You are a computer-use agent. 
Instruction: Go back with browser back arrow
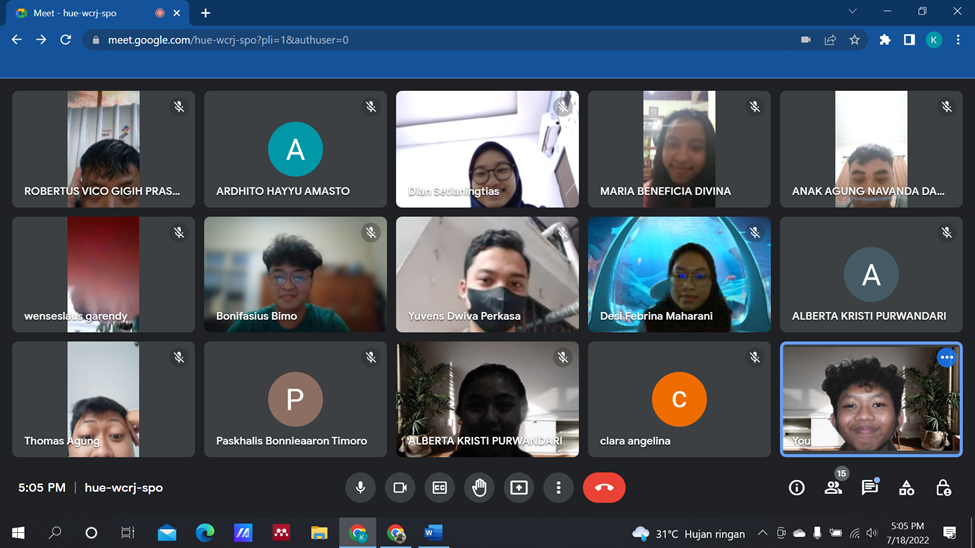point(17,40)
